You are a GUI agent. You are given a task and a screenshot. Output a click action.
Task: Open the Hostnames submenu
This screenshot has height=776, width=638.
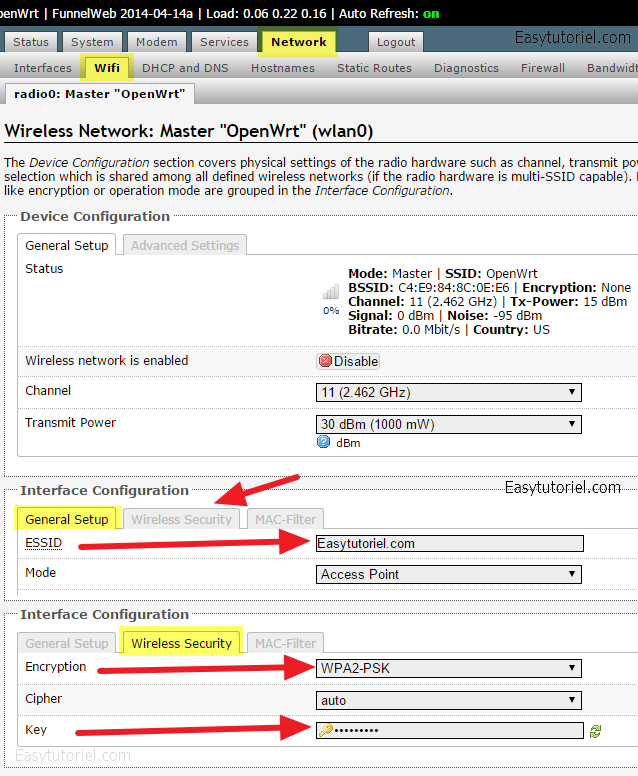point(283,68)
